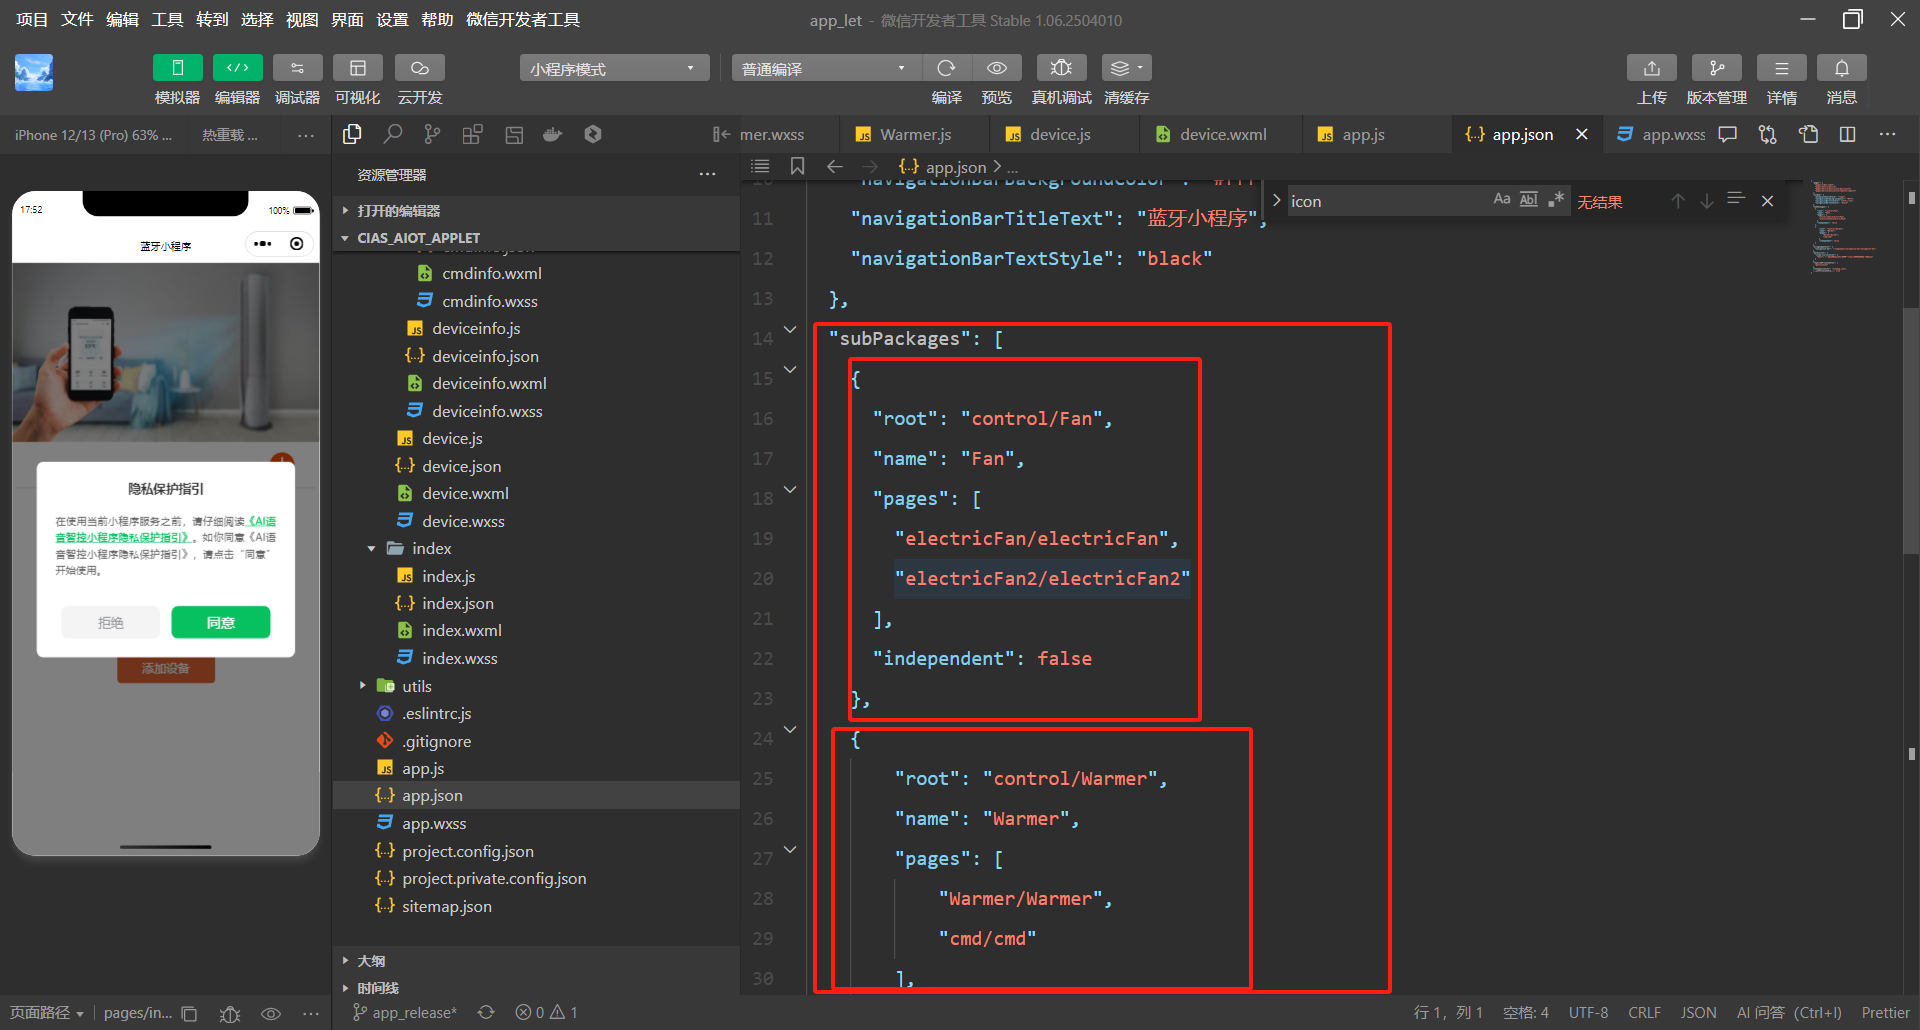Click the 拒绝 button in privacy dialog
The width and height of the screenshot is (1920, 1030).
[x=111, y=622]
